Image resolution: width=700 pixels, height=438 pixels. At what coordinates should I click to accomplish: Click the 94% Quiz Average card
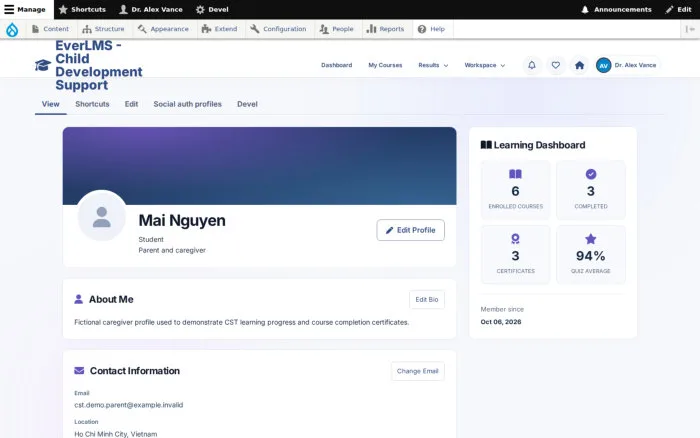click(x=591, y=254)
